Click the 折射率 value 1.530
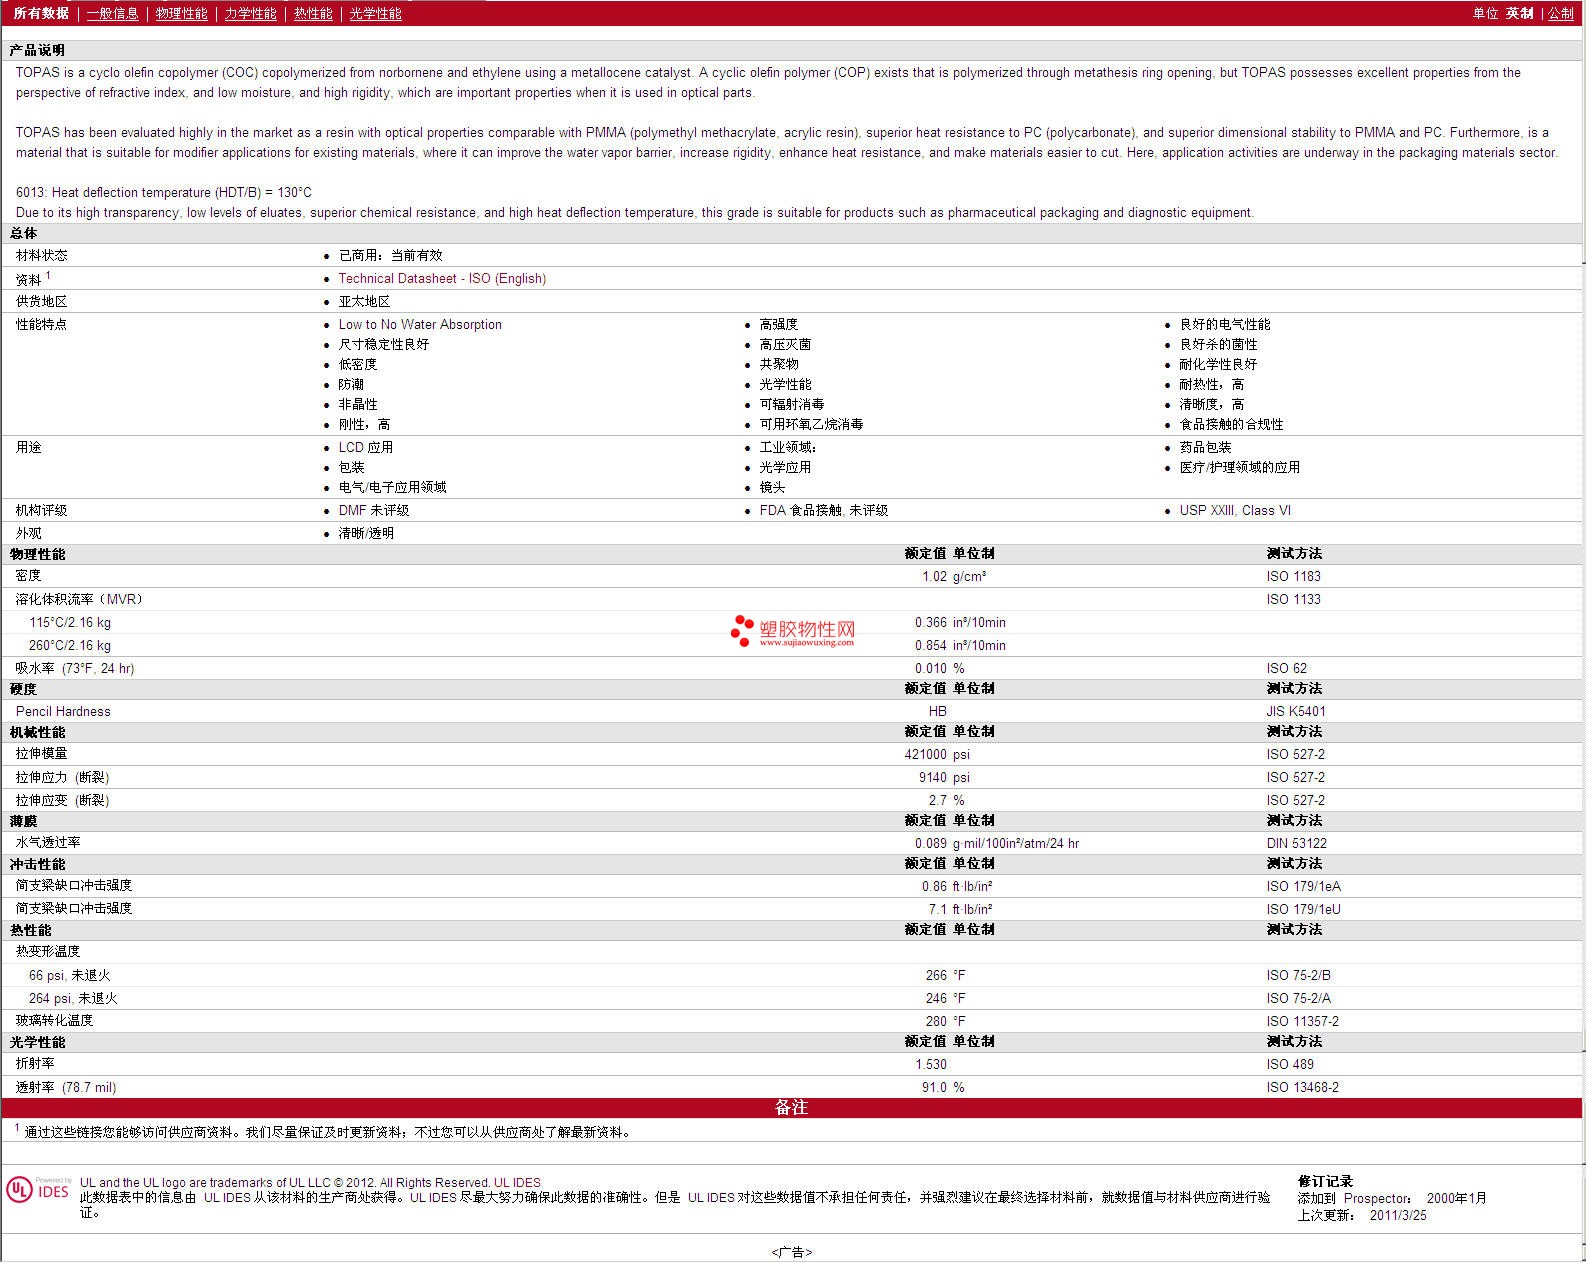This screenshot has width=1586, height=1263. pos(931,1064)
